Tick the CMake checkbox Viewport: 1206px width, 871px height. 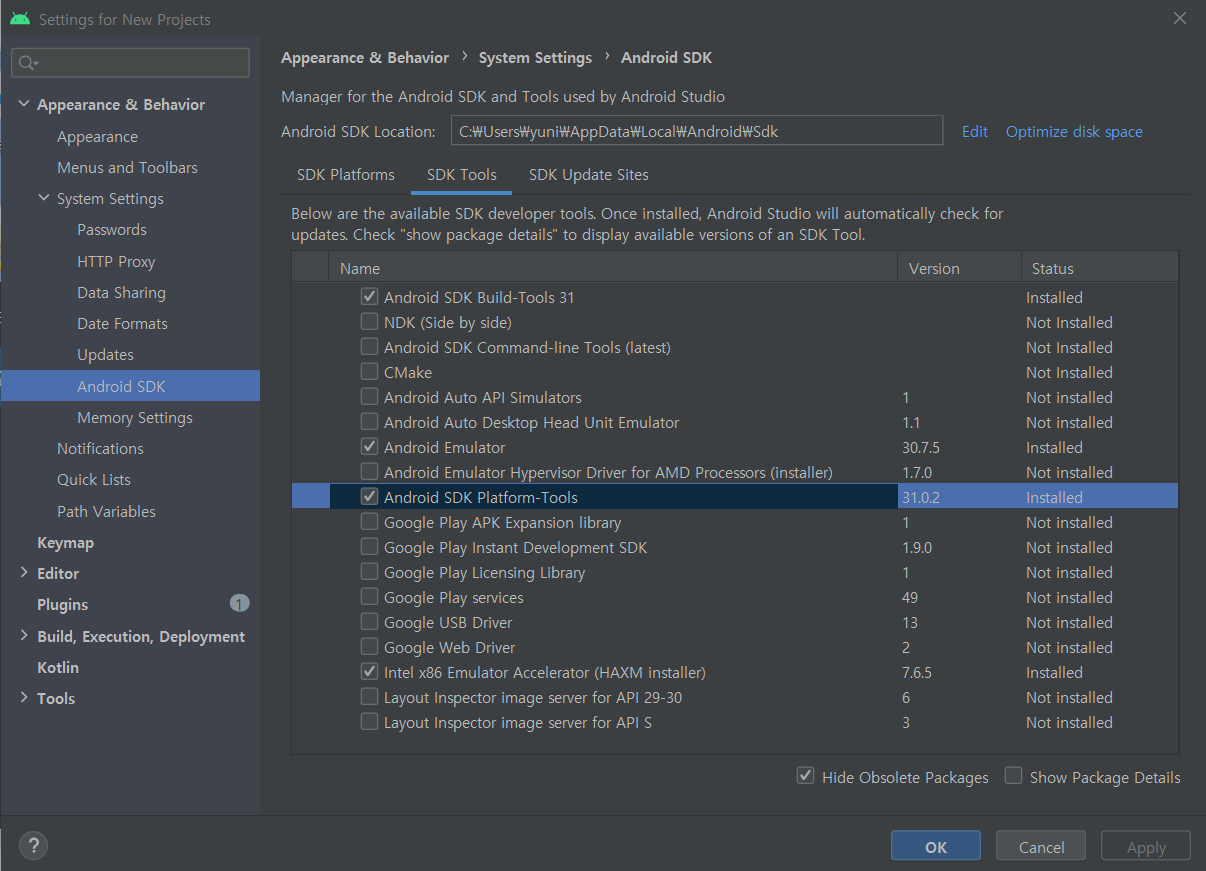point(369,372)
